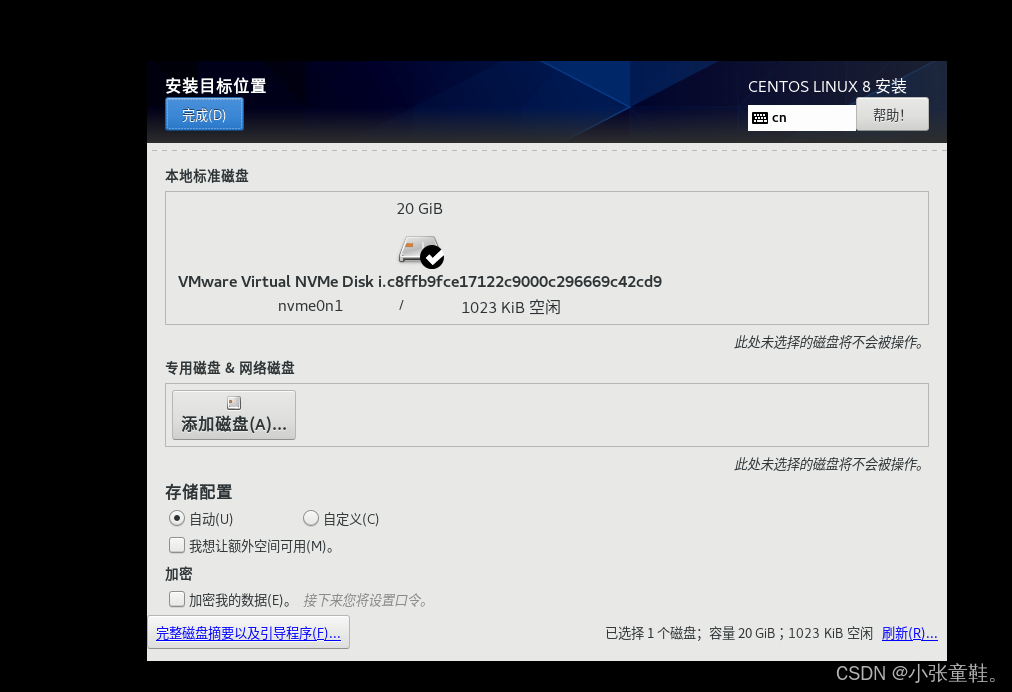The image size is (1012, 692).
Task: Click the 专用磁盘 & 网络磁盘 section header
Action: click(x=232, y=368)
